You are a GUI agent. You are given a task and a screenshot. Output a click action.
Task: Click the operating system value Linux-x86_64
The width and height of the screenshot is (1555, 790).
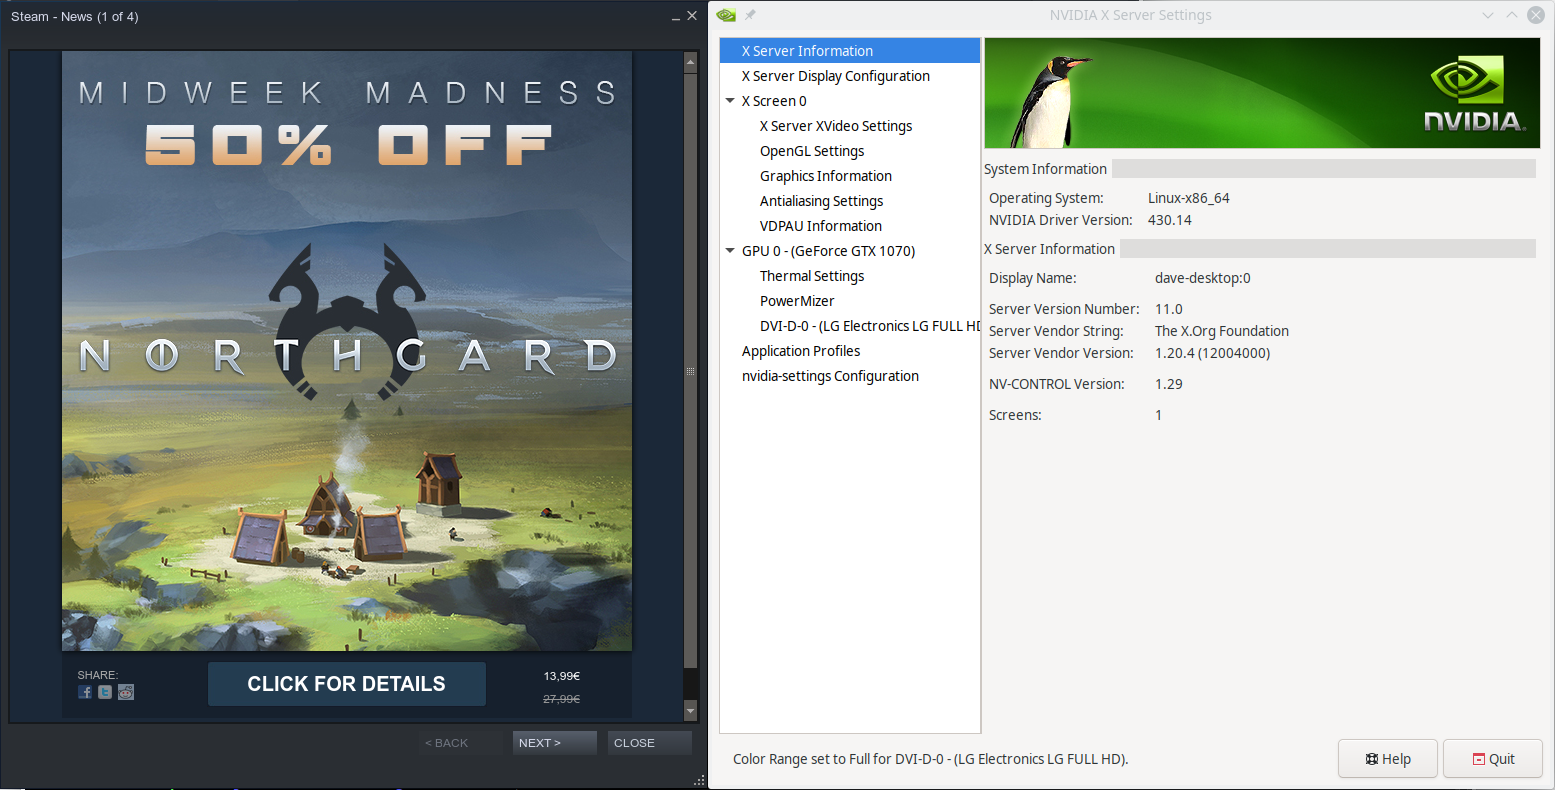tap(1189, 198)
